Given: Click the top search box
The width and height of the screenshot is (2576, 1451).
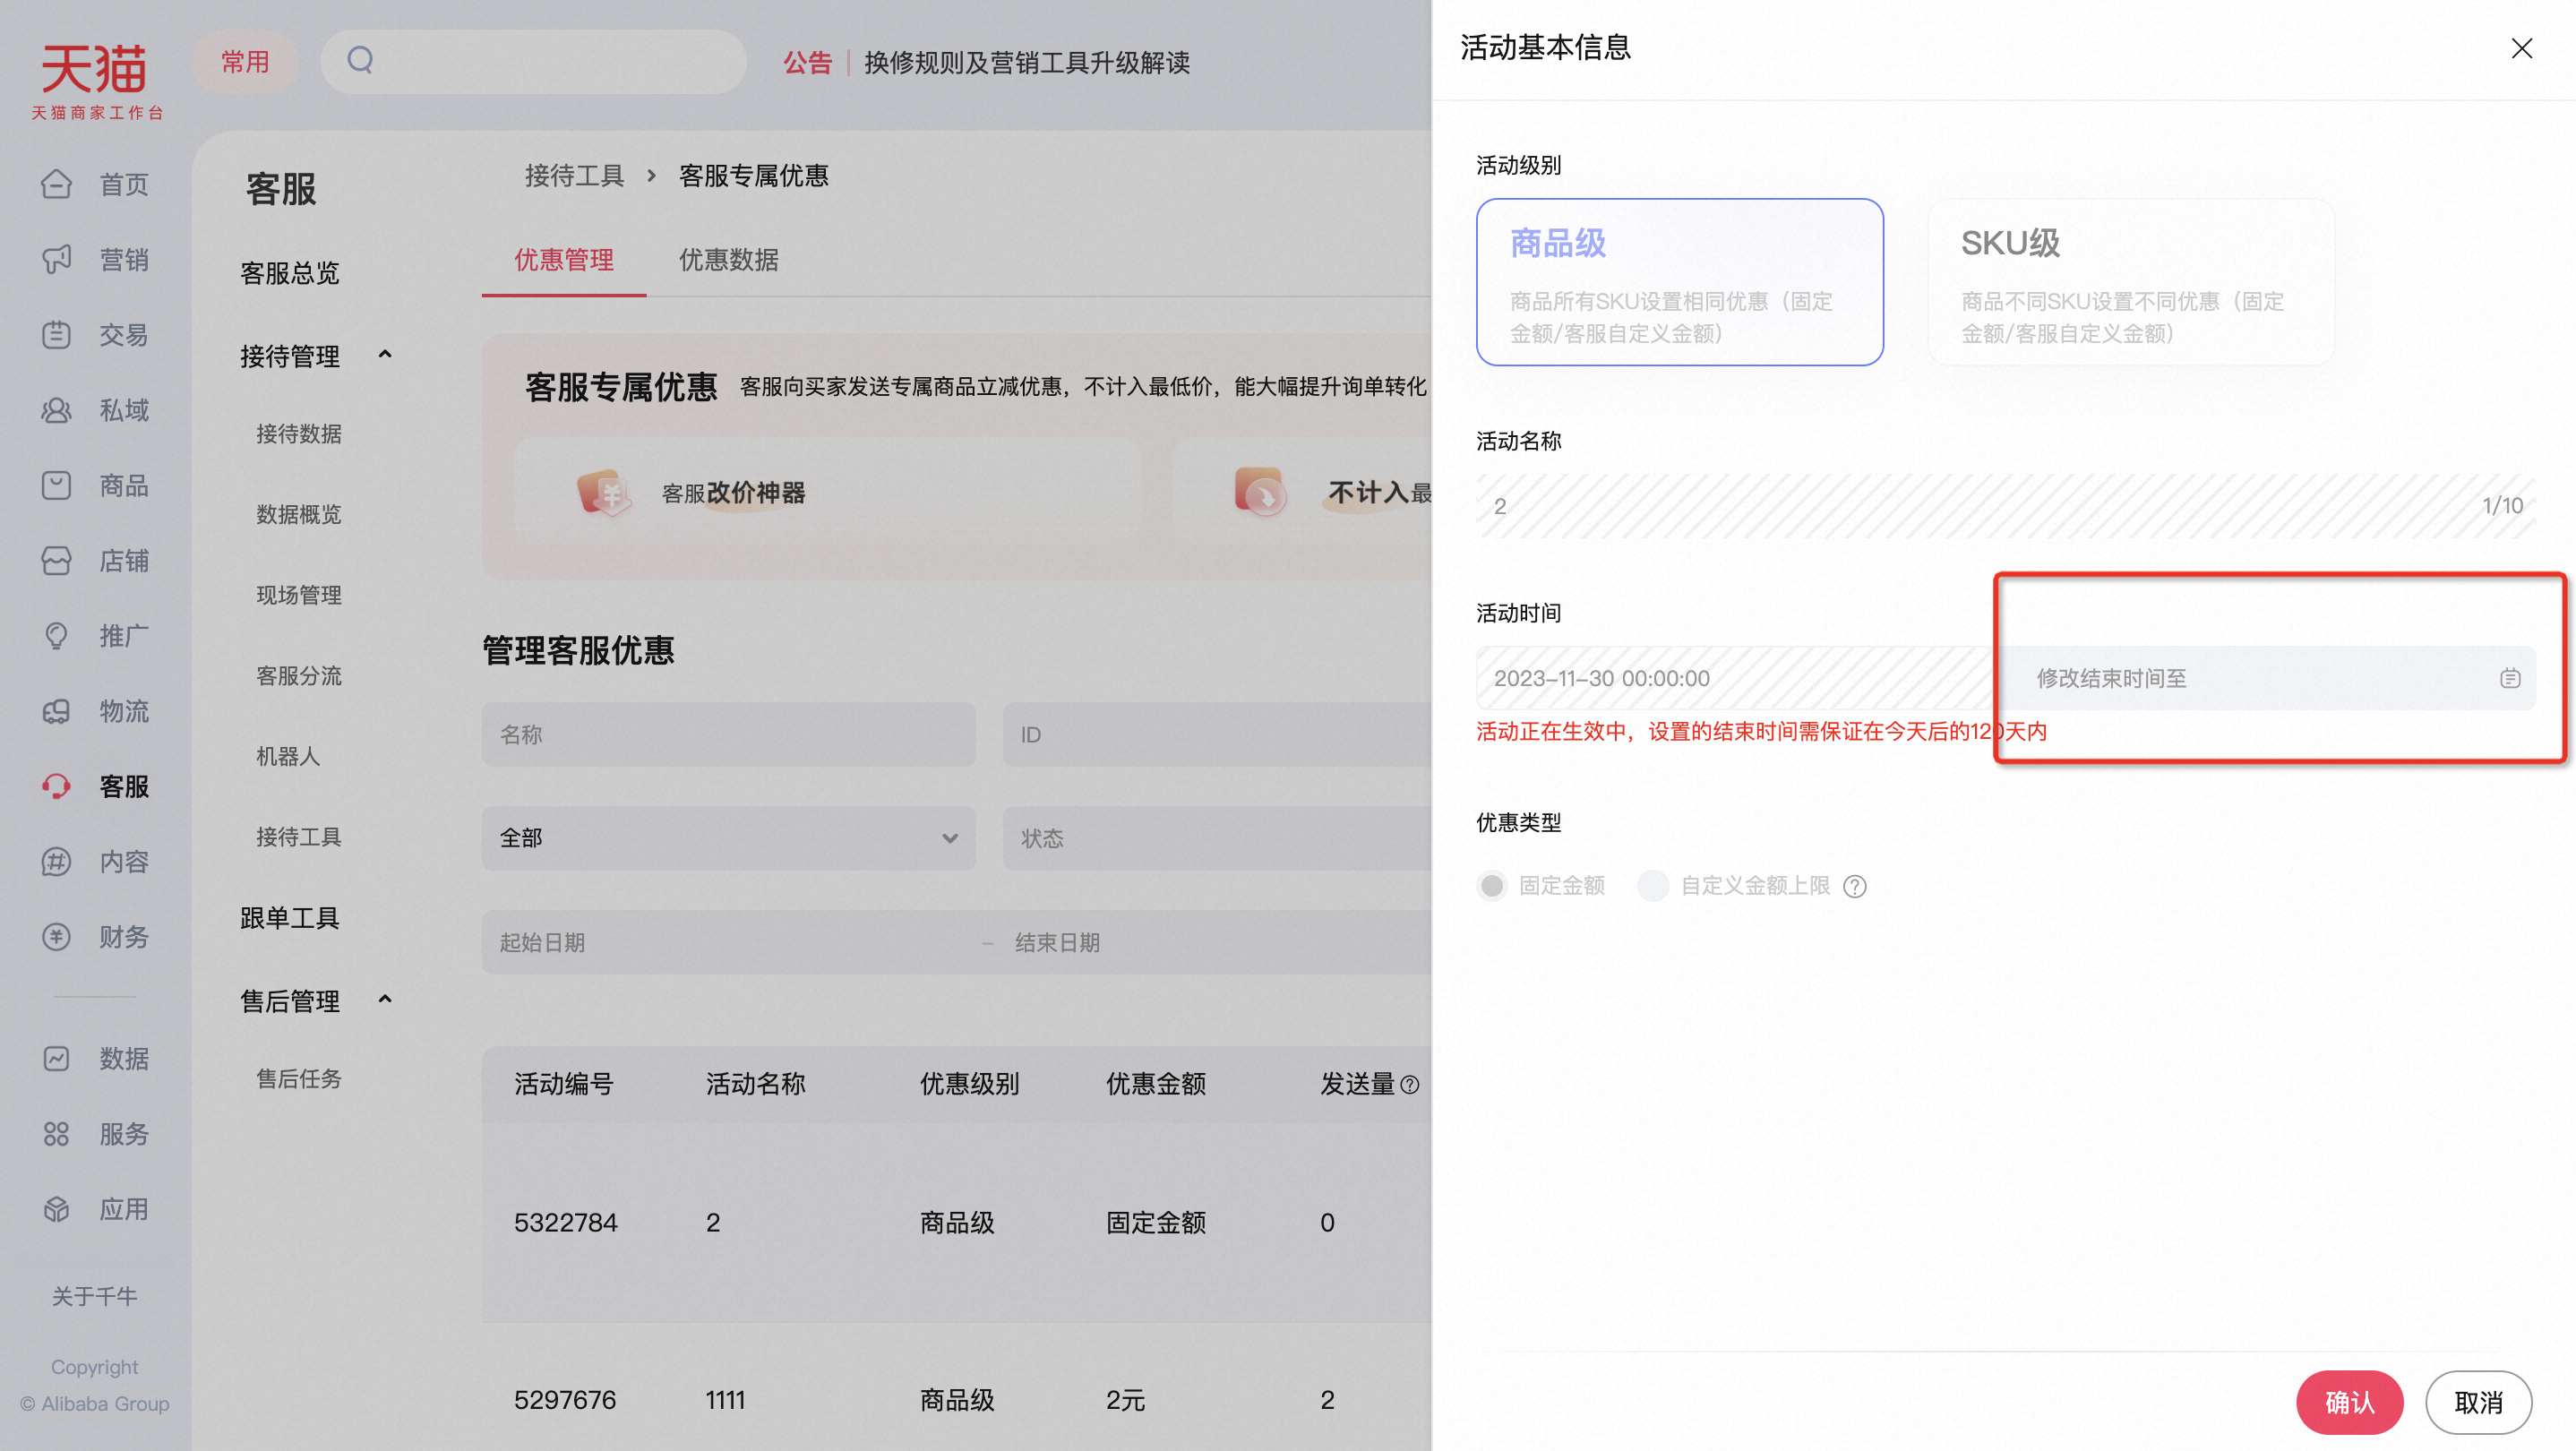Looking at the screenshot, I should pos(533,61).
